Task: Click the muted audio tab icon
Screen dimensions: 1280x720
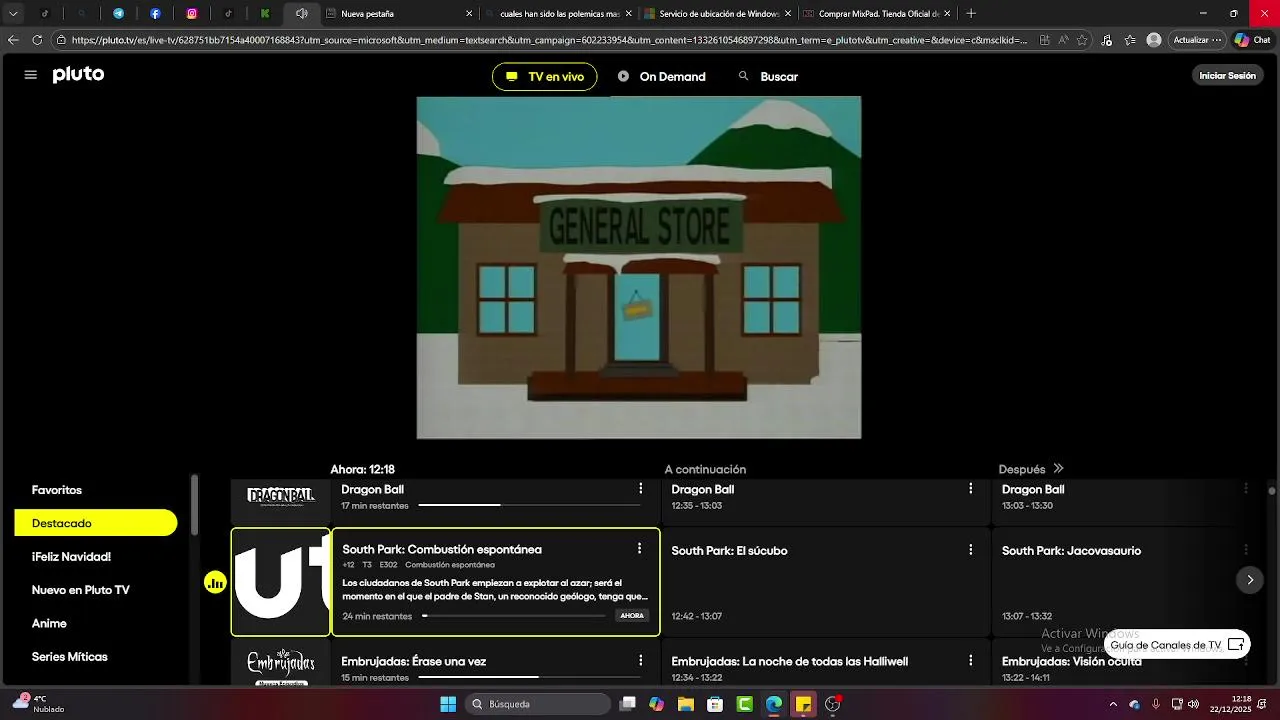Action: 301,14
